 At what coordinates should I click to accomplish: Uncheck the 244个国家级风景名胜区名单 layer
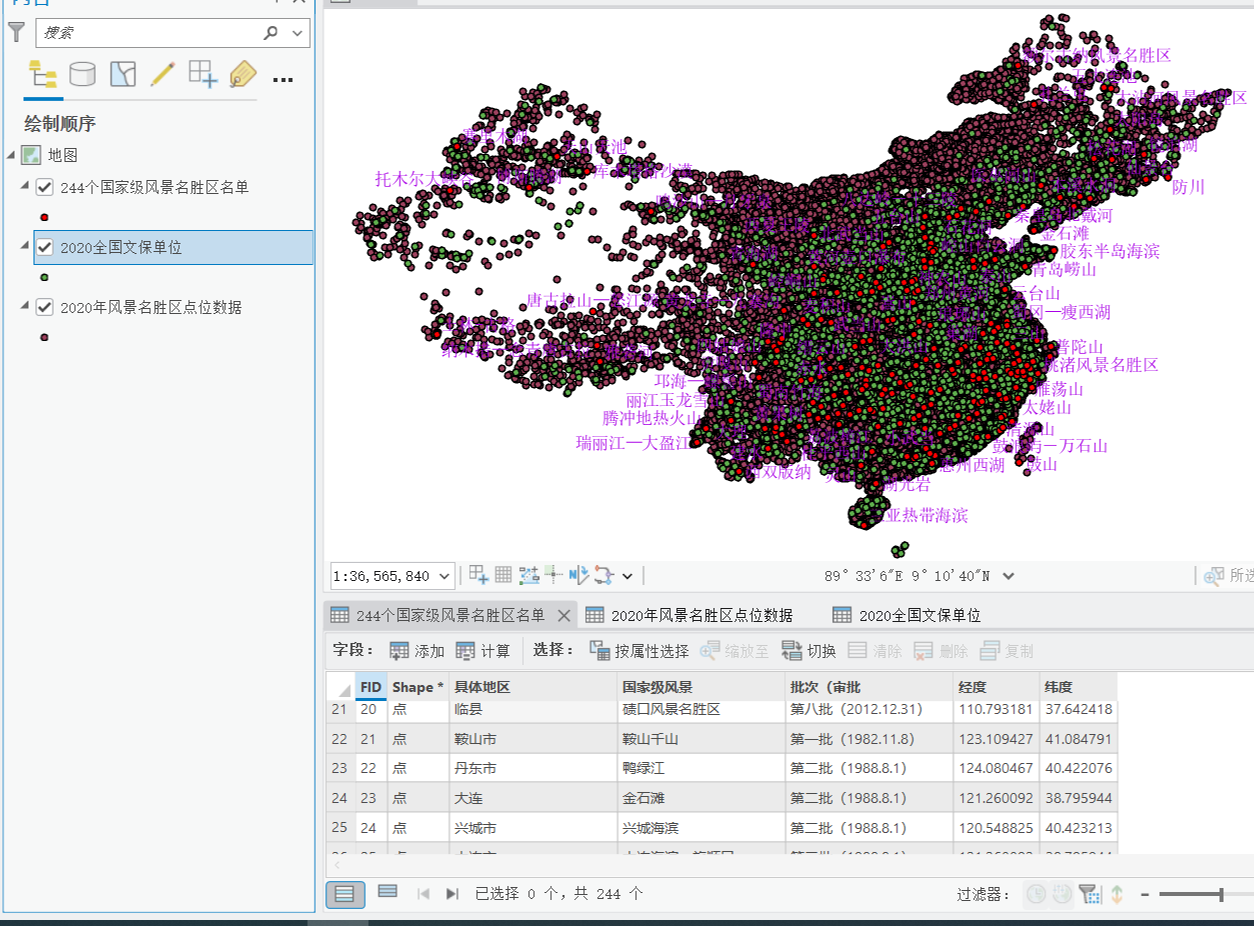point(44,187)
